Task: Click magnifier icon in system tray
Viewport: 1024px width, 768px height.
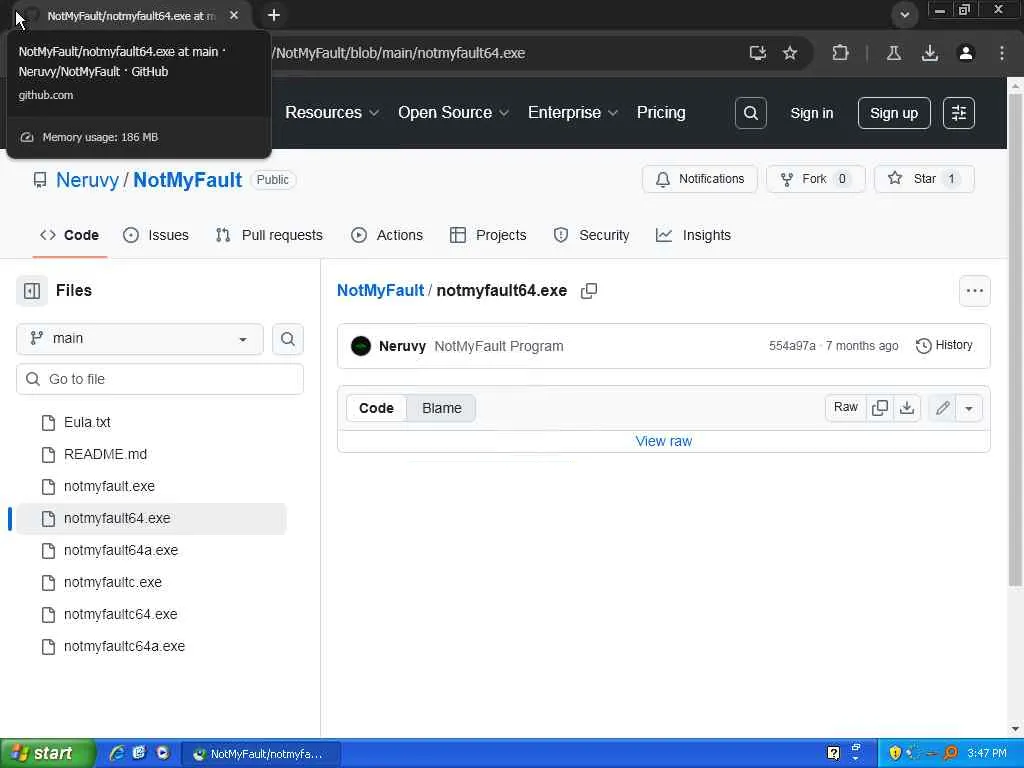Action: 952,753
